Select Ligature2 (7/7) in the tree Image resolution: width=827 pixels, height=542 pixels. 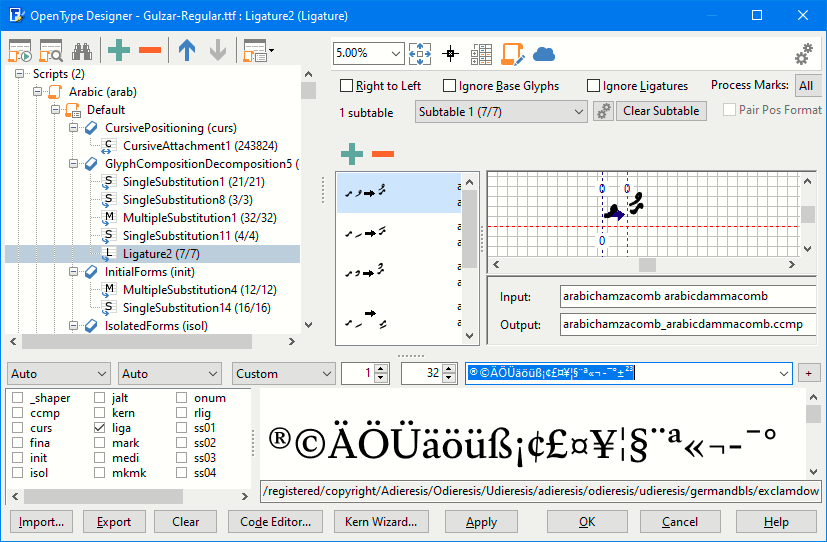(x=161, y=254)
